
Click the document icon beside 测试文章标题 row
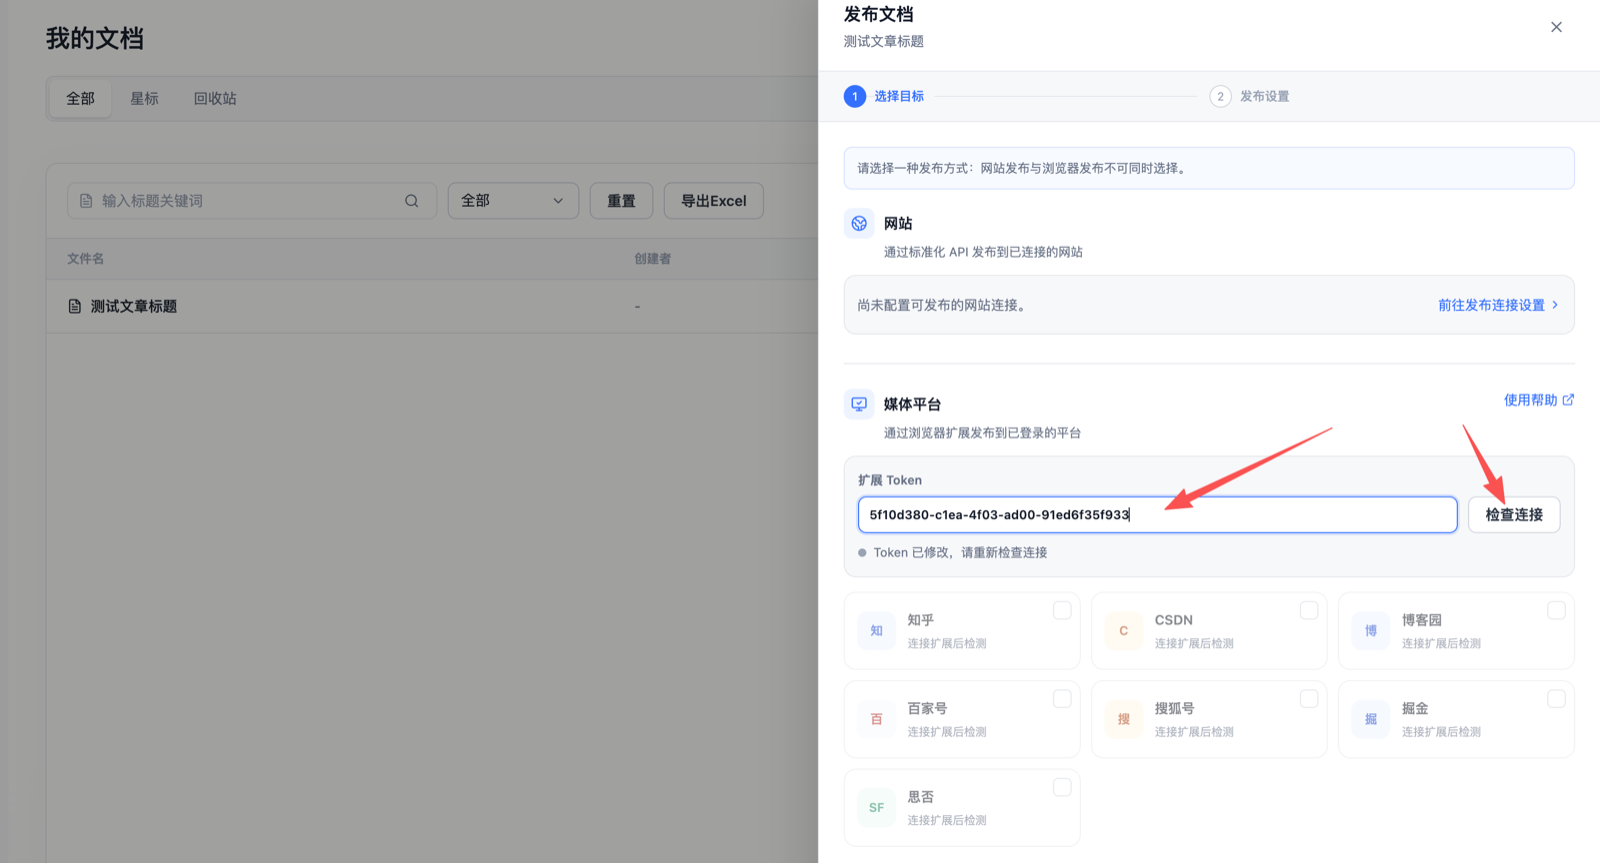coord(75,306)
